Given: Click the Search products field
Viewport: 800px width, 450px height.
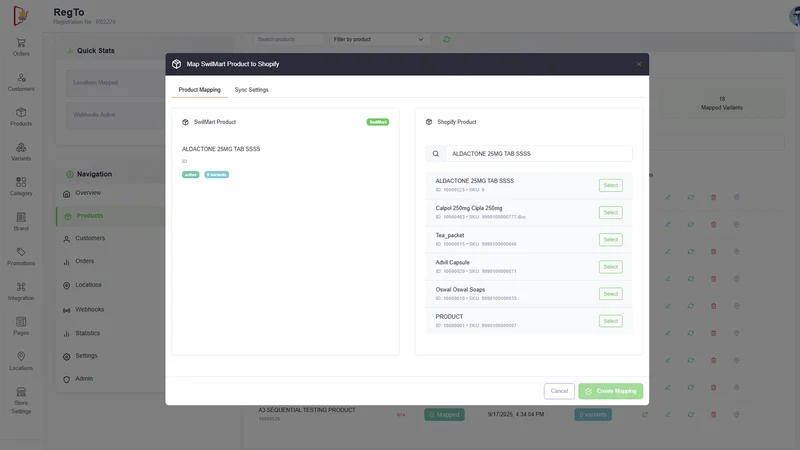Looking at the screenshot, I should [x=288, y=39].
